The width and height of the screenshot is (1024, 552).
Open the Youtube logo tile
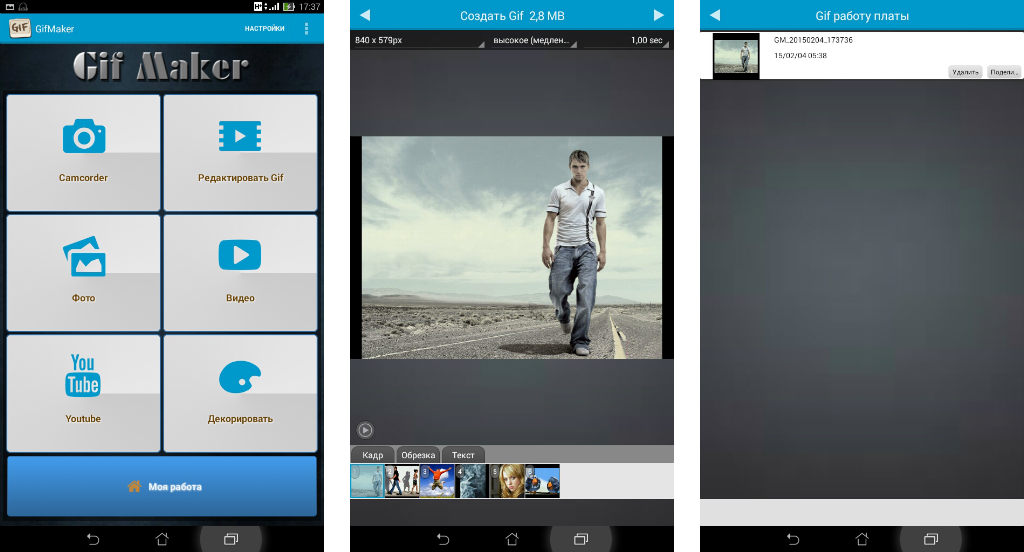coord(83,393)
